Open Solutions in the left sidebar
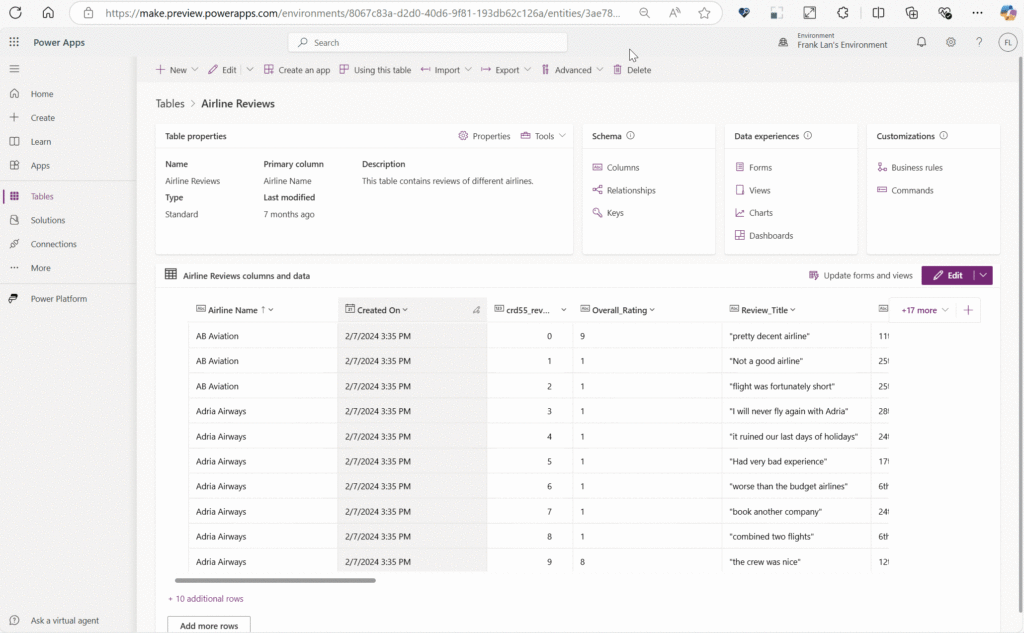Image resolution: width=1024 pixels, height=633 pixels. 47,220
